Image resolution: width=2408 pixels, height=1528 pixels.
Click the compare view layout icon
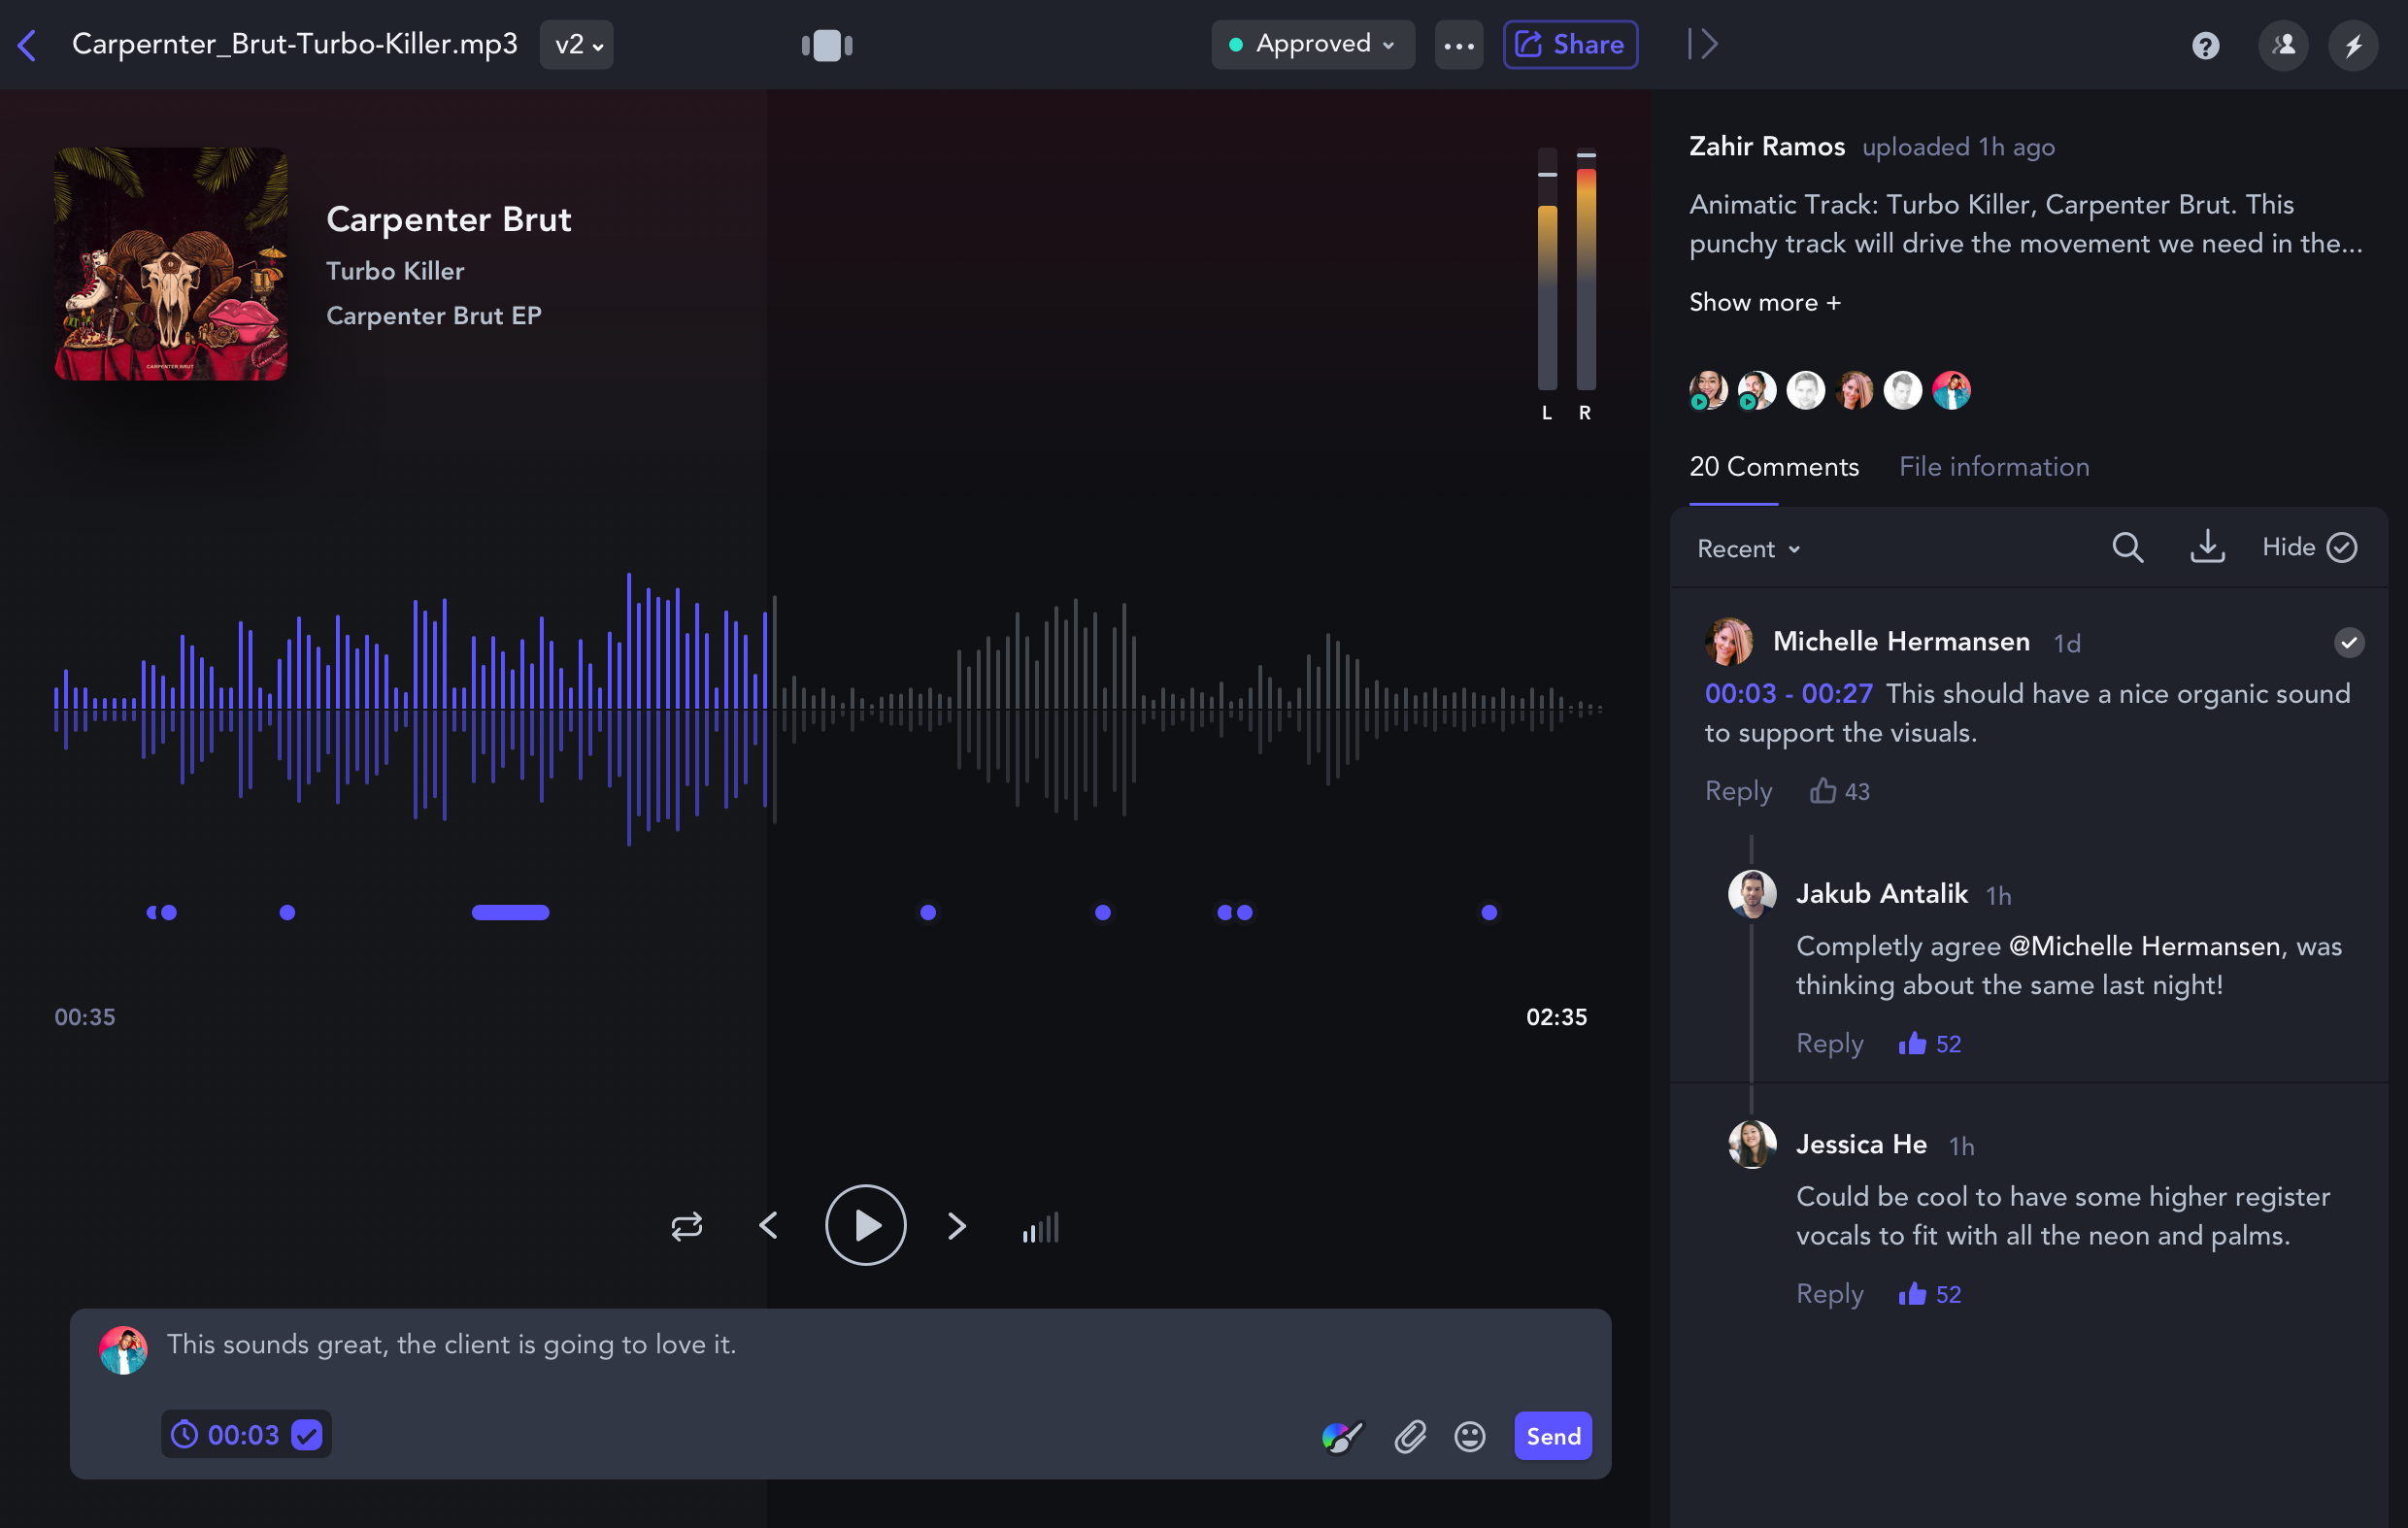coord(827,45)
